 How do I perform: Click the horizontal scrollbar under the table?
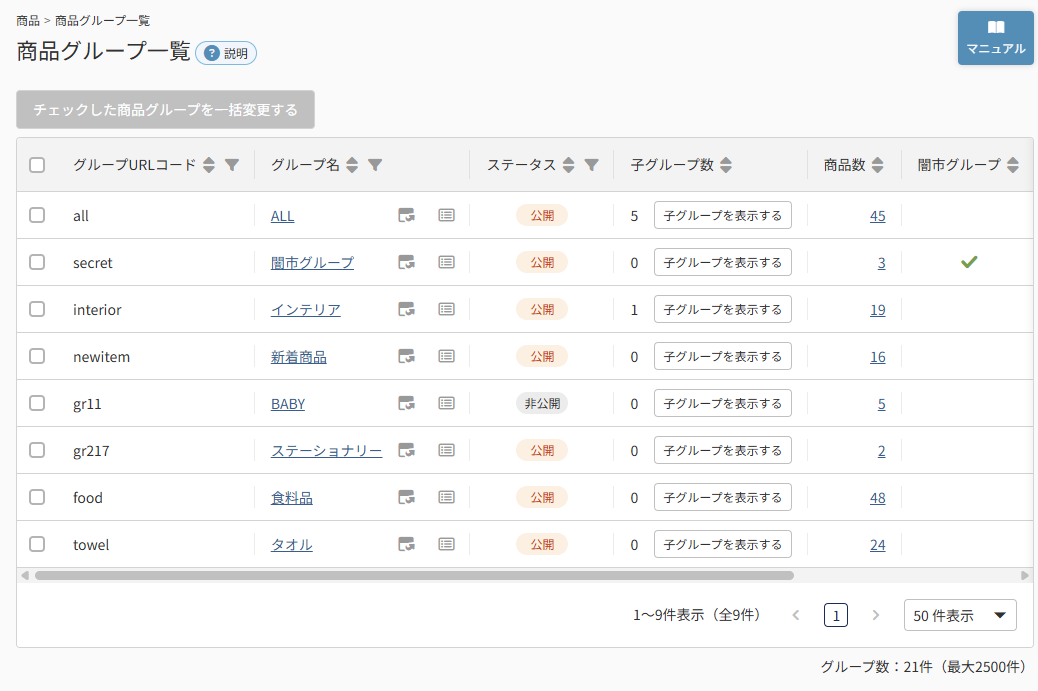[x=414, y=575]
